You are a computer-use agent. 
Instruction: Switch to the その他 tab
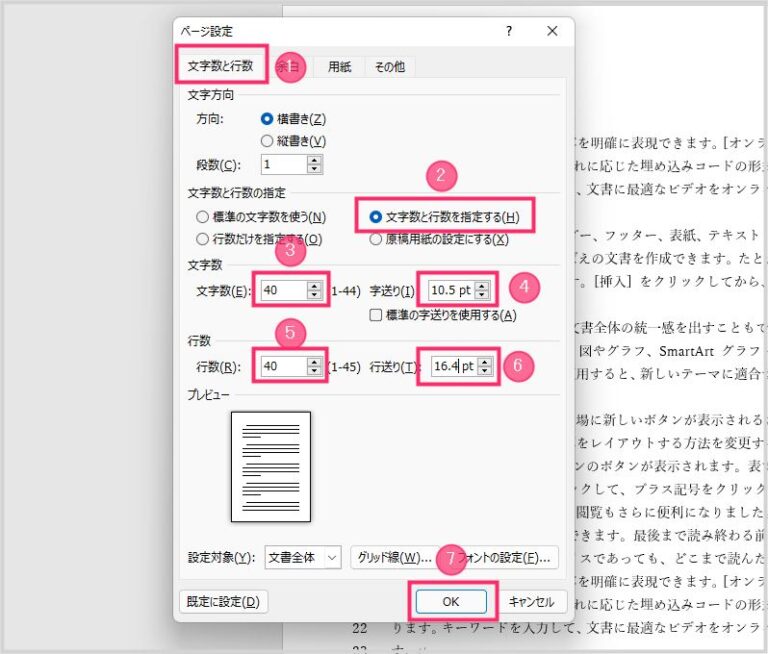click(390, 67)
